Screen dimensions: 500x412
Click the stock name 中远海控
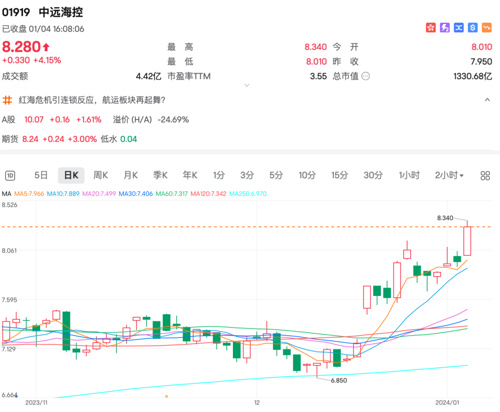pos(61,12)
